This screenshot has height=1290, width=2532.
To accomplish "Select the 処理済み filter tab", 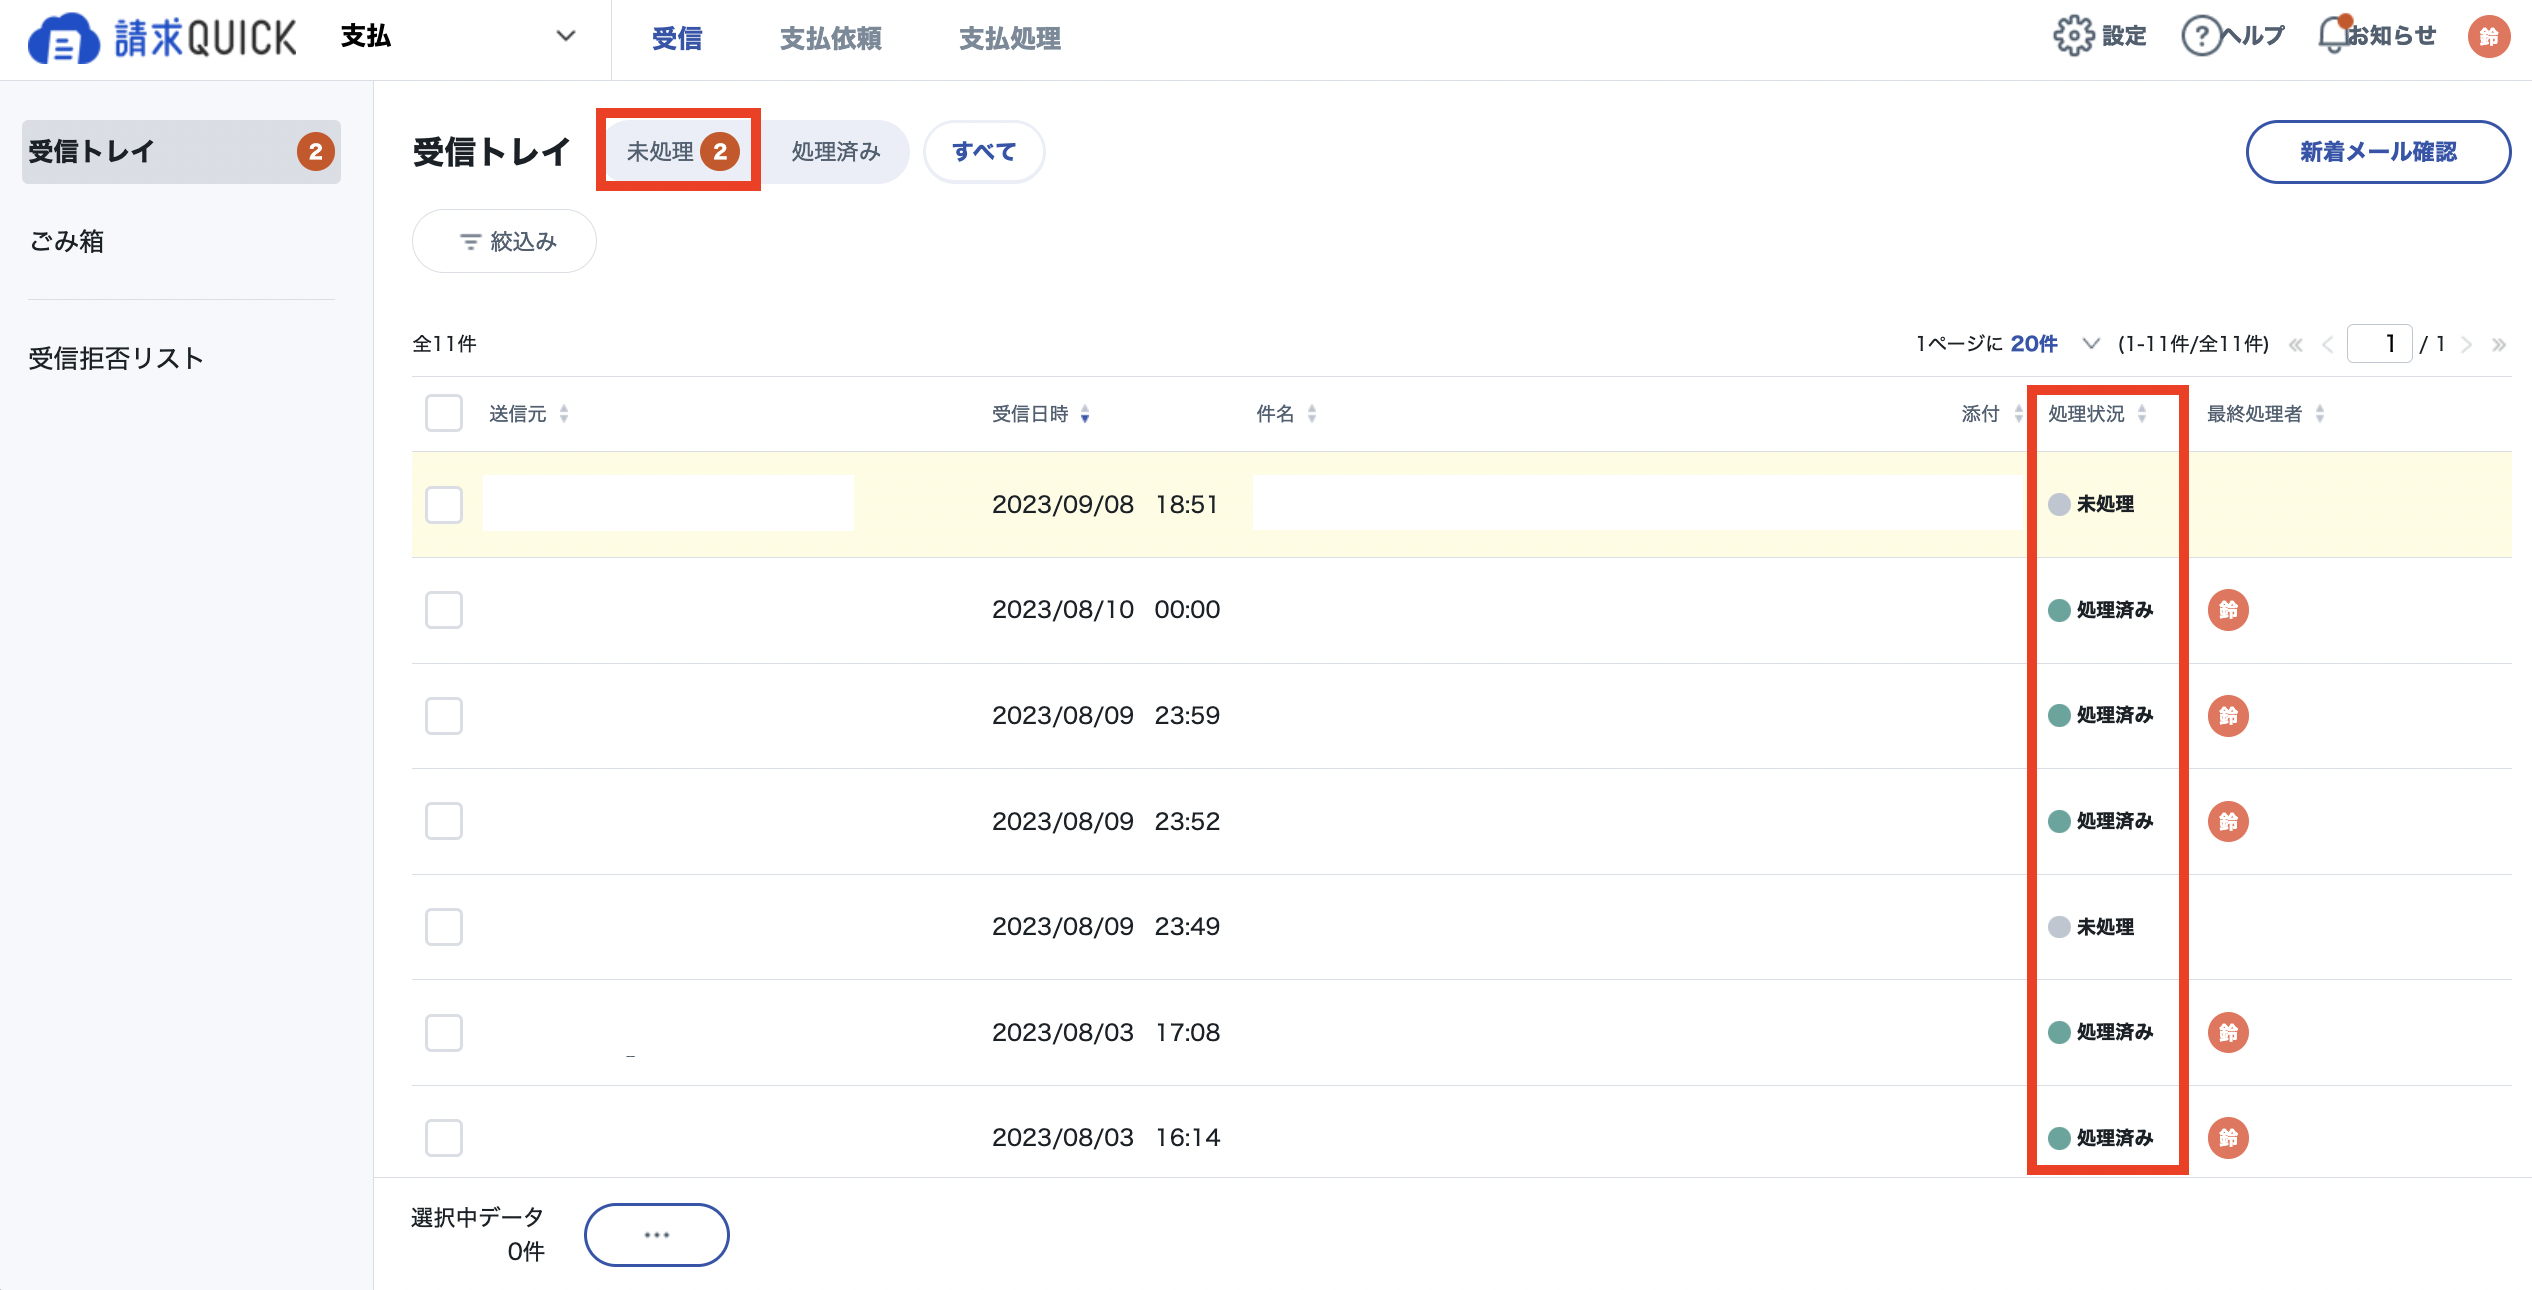I will click(836, 152).
